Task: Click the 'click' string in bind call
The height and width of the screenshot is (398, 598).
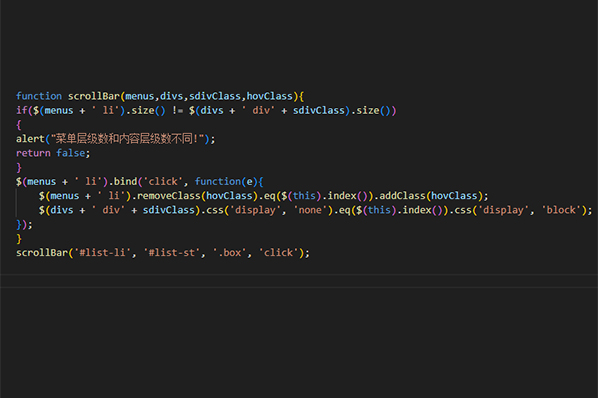Action: pyautogui.click(x=162, y=181)
